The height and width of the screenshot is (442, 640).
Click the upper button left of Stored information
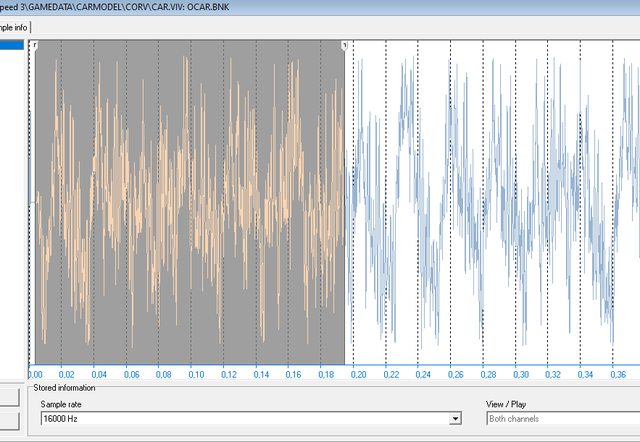(9, 397)
